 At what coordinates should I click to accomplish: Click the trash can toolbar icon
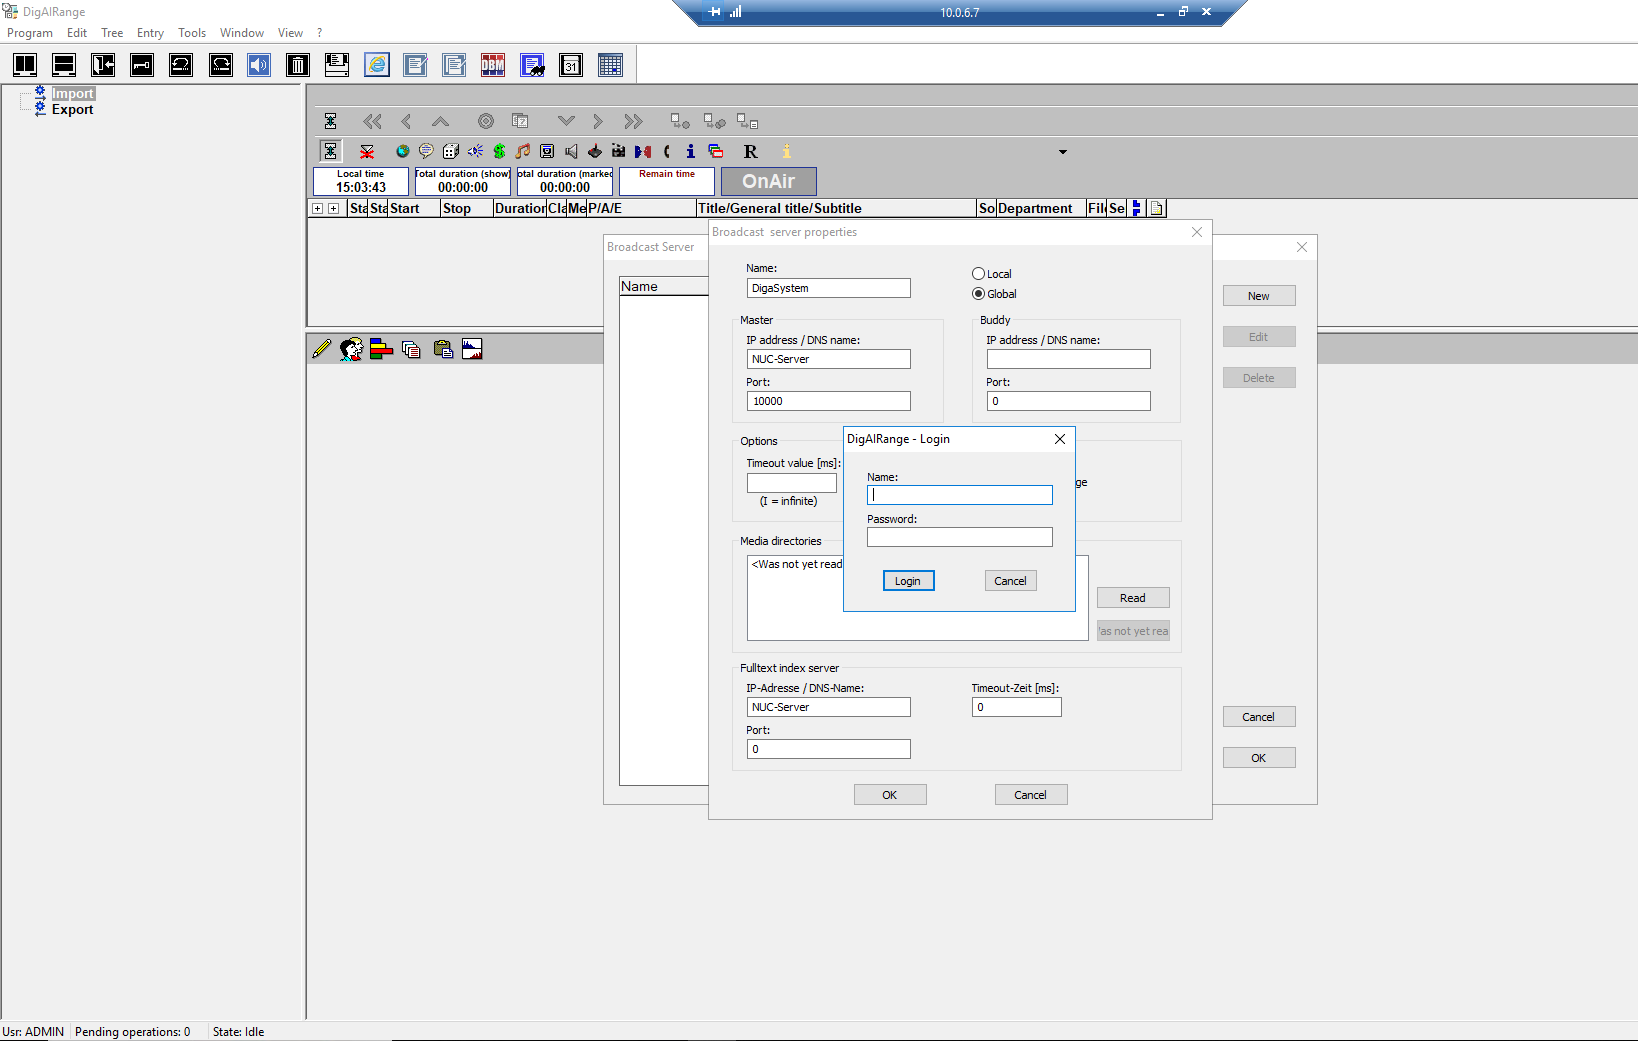tap(298, 66)
